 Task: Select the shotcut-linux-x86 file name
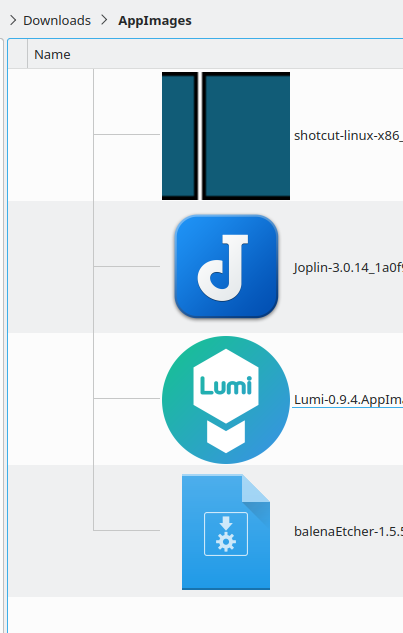click(348, 135)
